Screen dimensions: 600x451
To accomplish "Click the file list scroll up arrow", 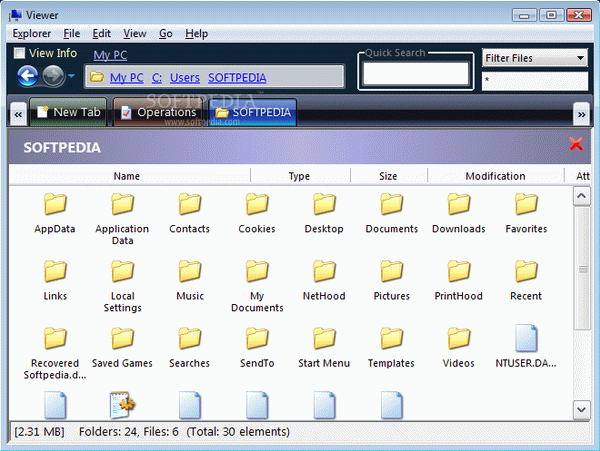I will [x=581, y=196].
